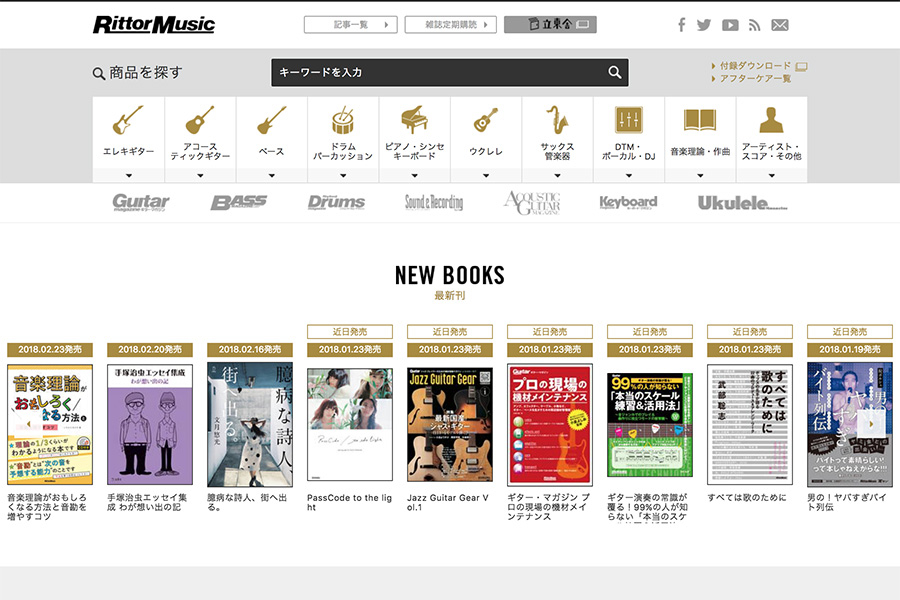This screenshot has width=900, height=600.
Task: Open the Sound & Recording magazine logo
Action: (x=434, y=203)
